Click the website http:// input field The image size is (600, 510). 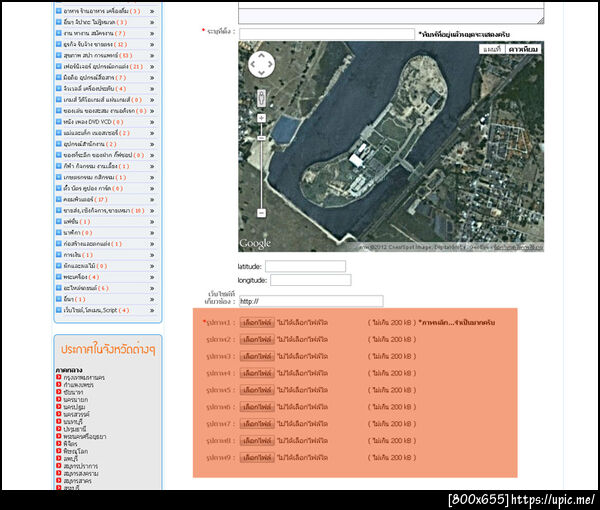point(311,301)
